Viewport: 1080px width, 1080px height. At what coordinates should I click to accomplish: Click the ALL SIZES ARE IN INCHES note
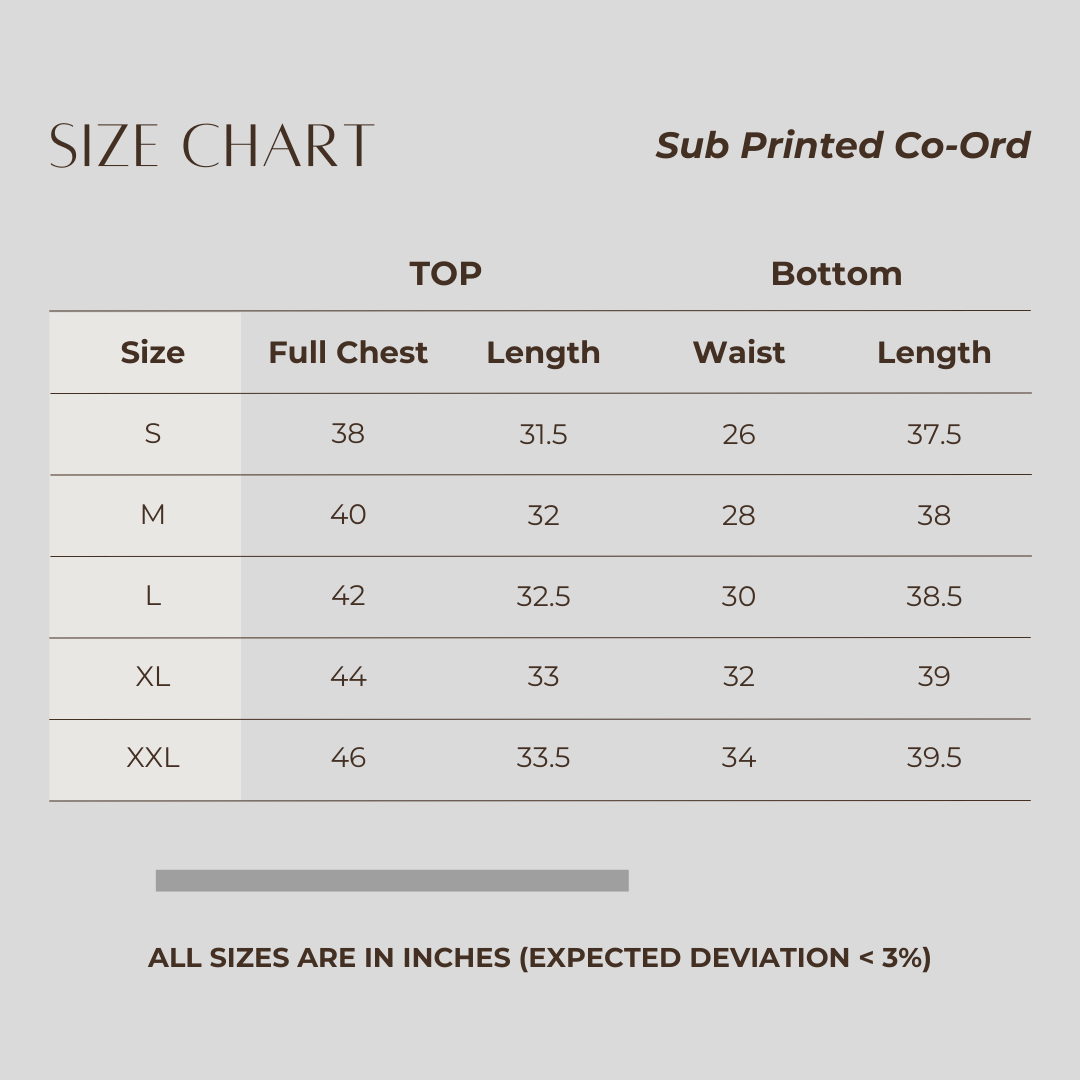[x=539, y=957]
